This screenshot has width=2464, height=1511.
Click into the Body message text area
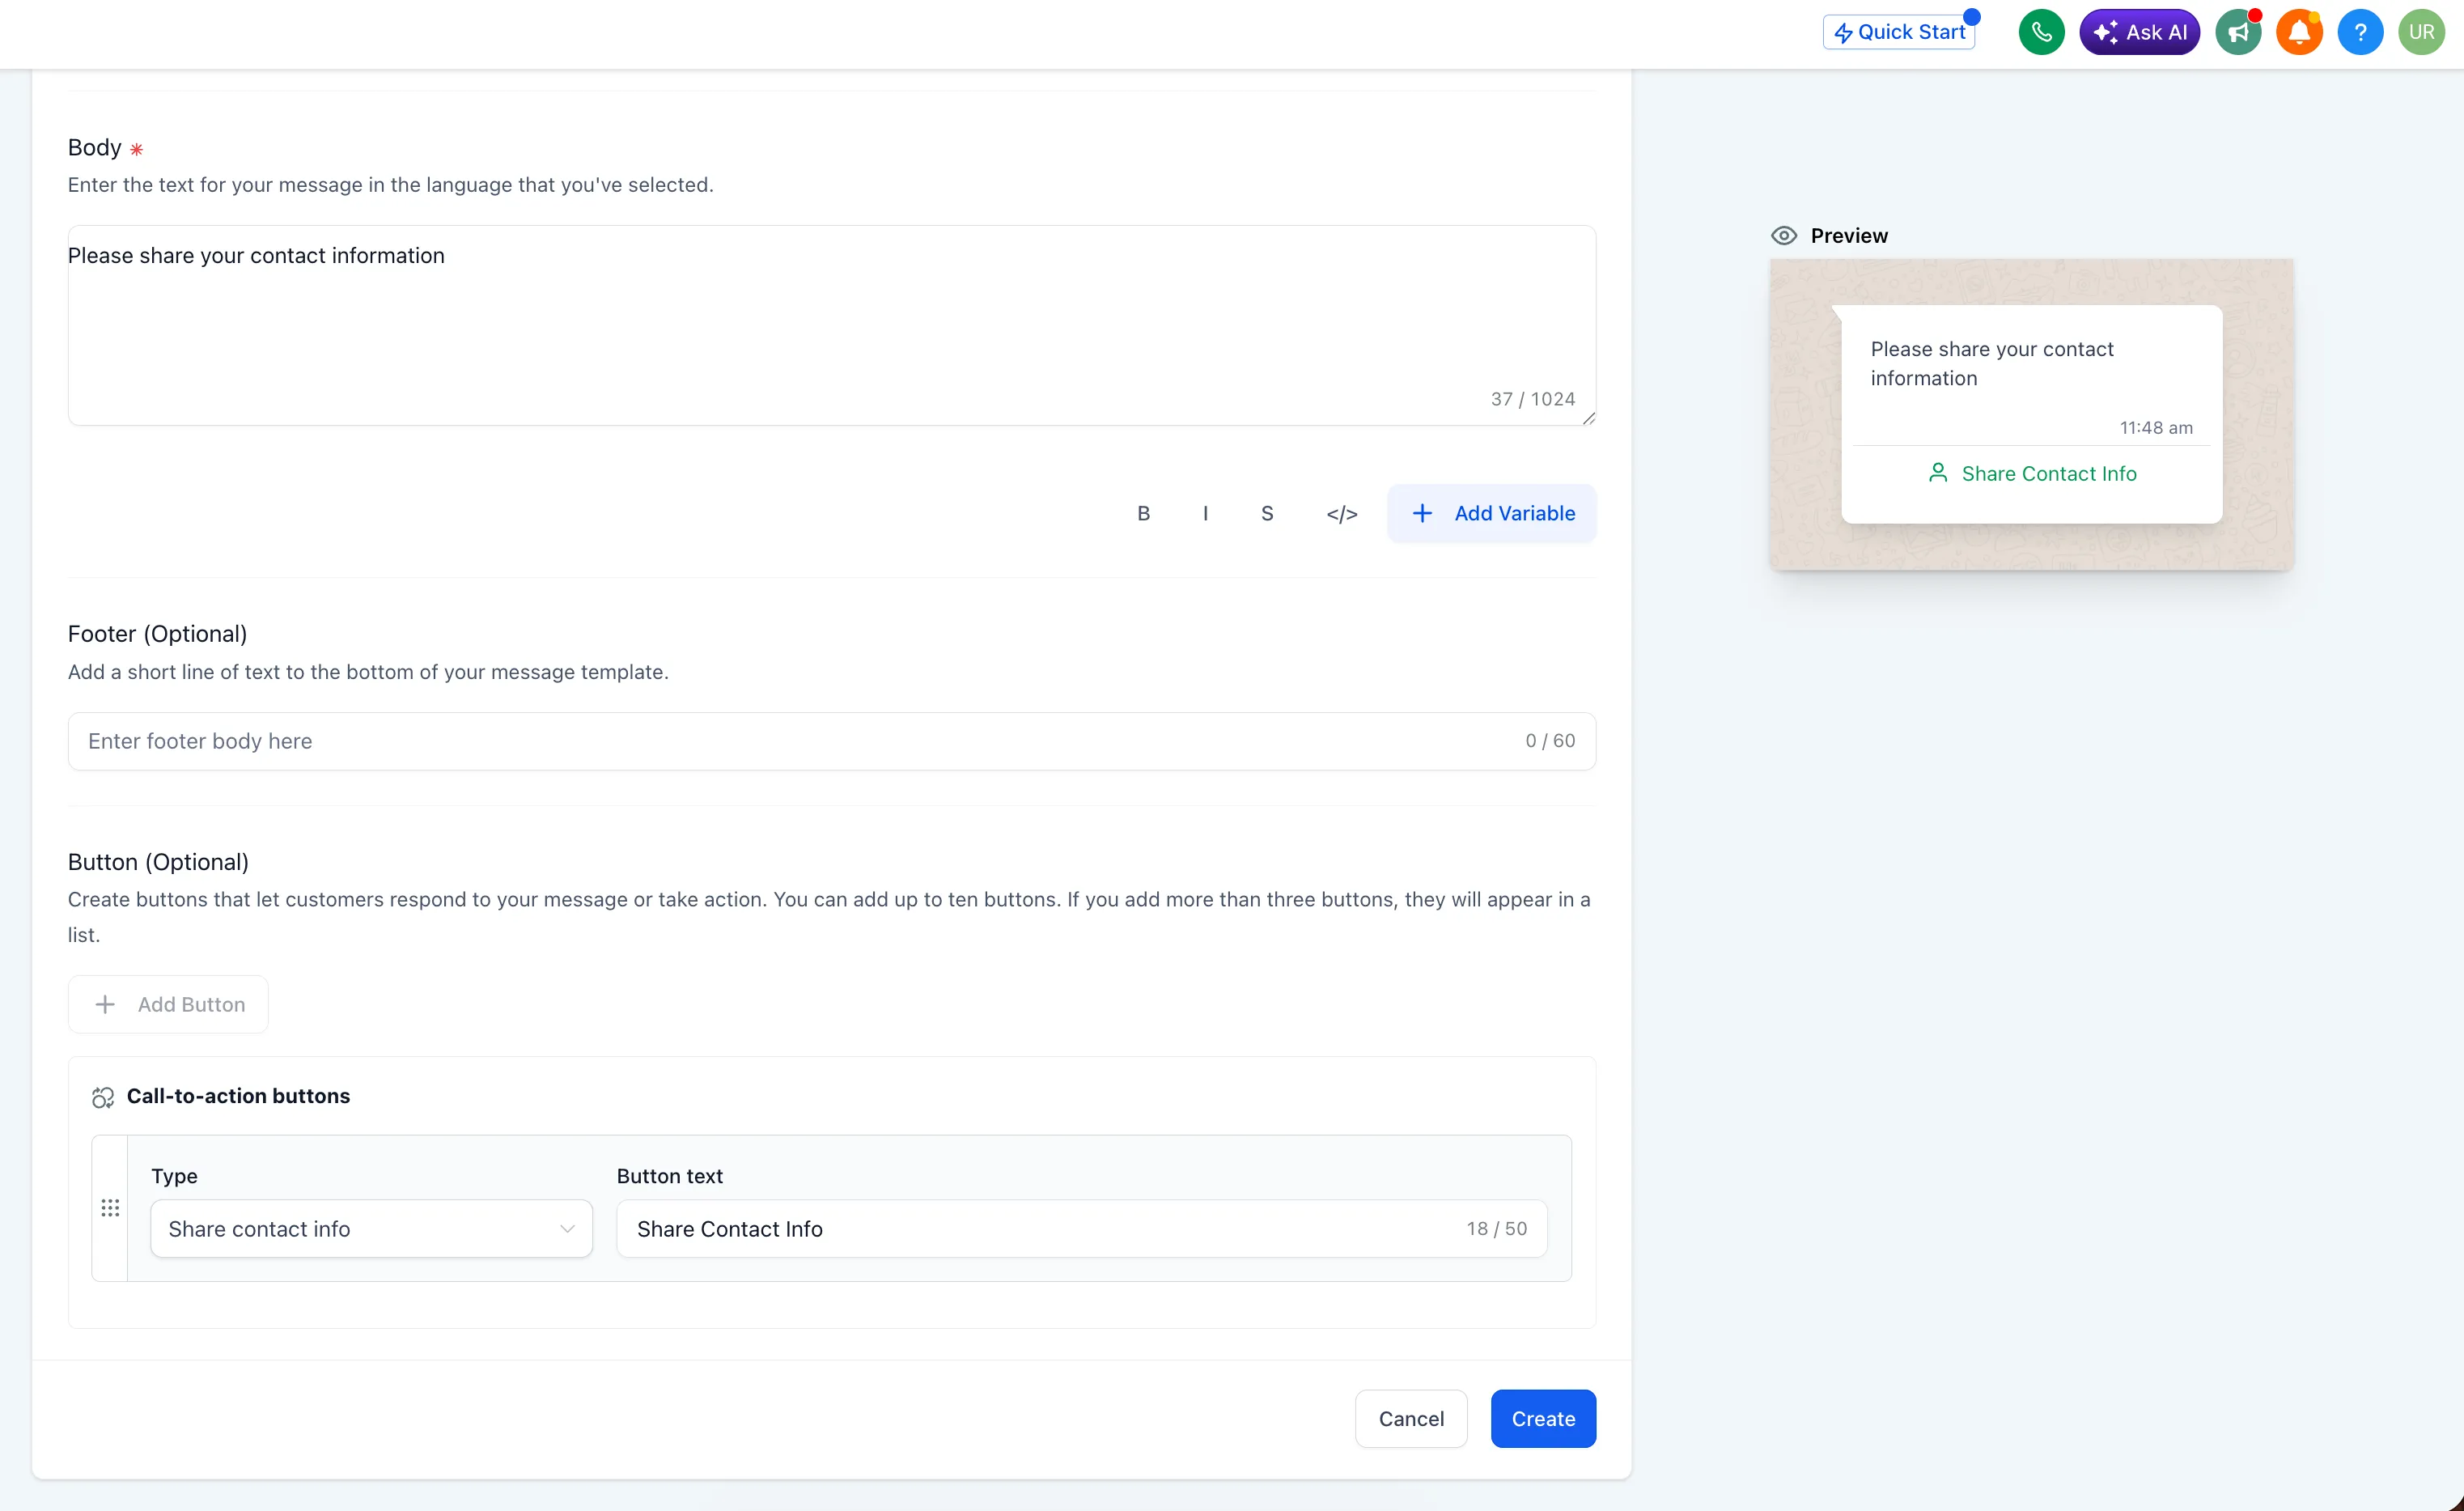tap(831, 325)
